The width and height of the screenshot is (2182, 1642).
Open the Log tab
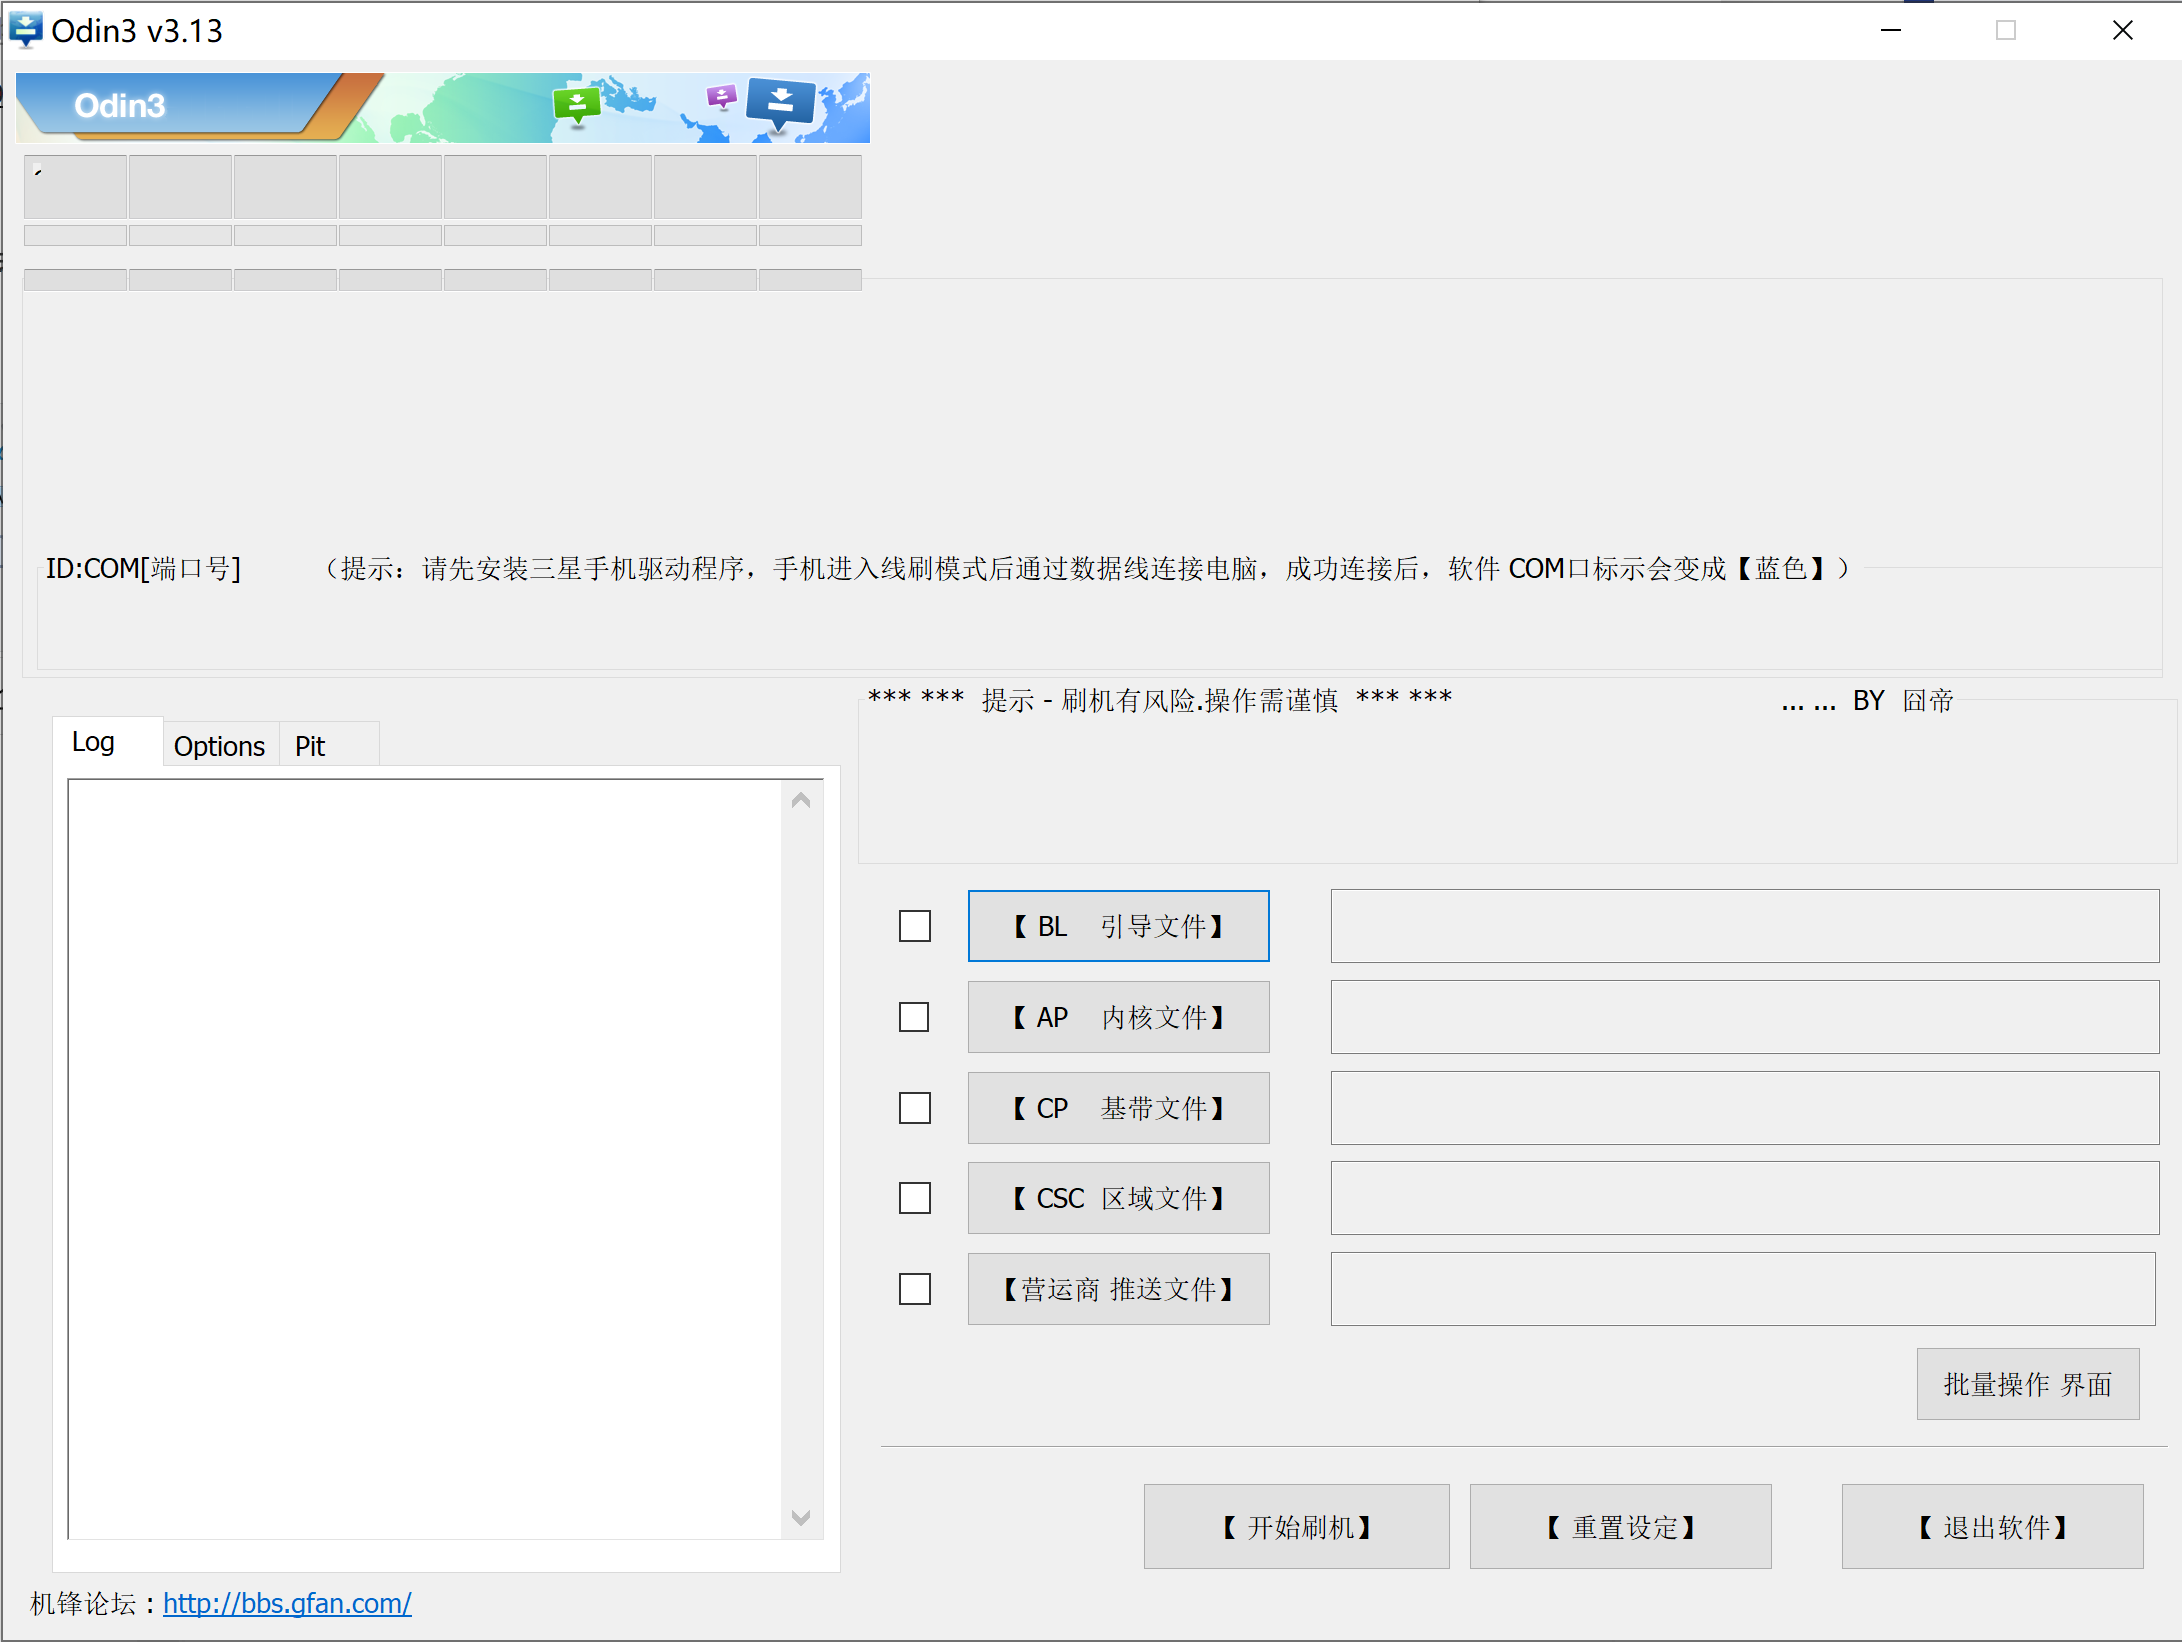(107, 742)
